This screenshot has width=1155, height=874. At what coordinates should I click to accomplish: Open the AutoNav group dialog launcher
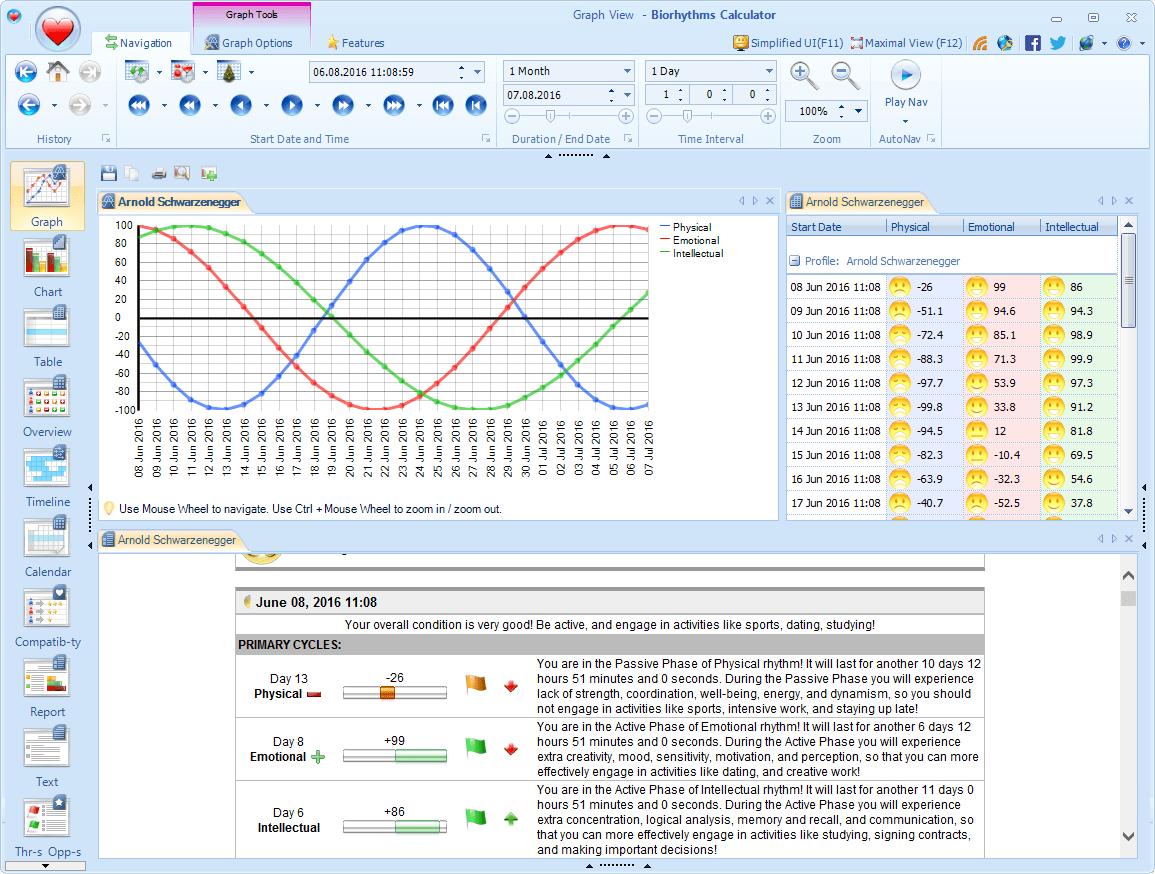[x=931, y=138]
